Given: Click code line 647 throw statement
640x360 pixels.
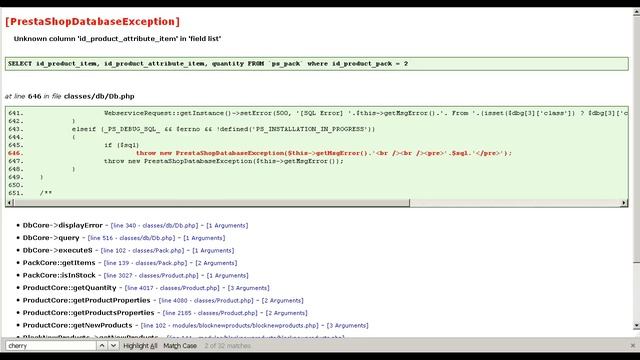Looking at the screenshot, I should (224, 161).
